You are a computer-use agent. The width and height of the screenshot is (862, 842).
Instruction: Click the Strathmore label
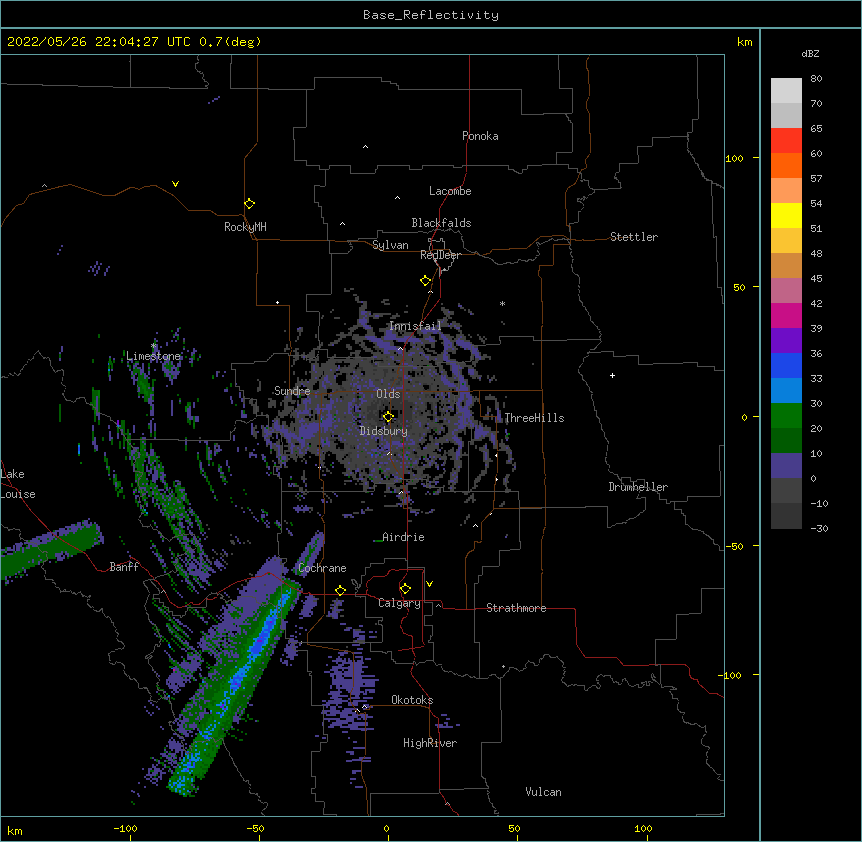point(516,608)
